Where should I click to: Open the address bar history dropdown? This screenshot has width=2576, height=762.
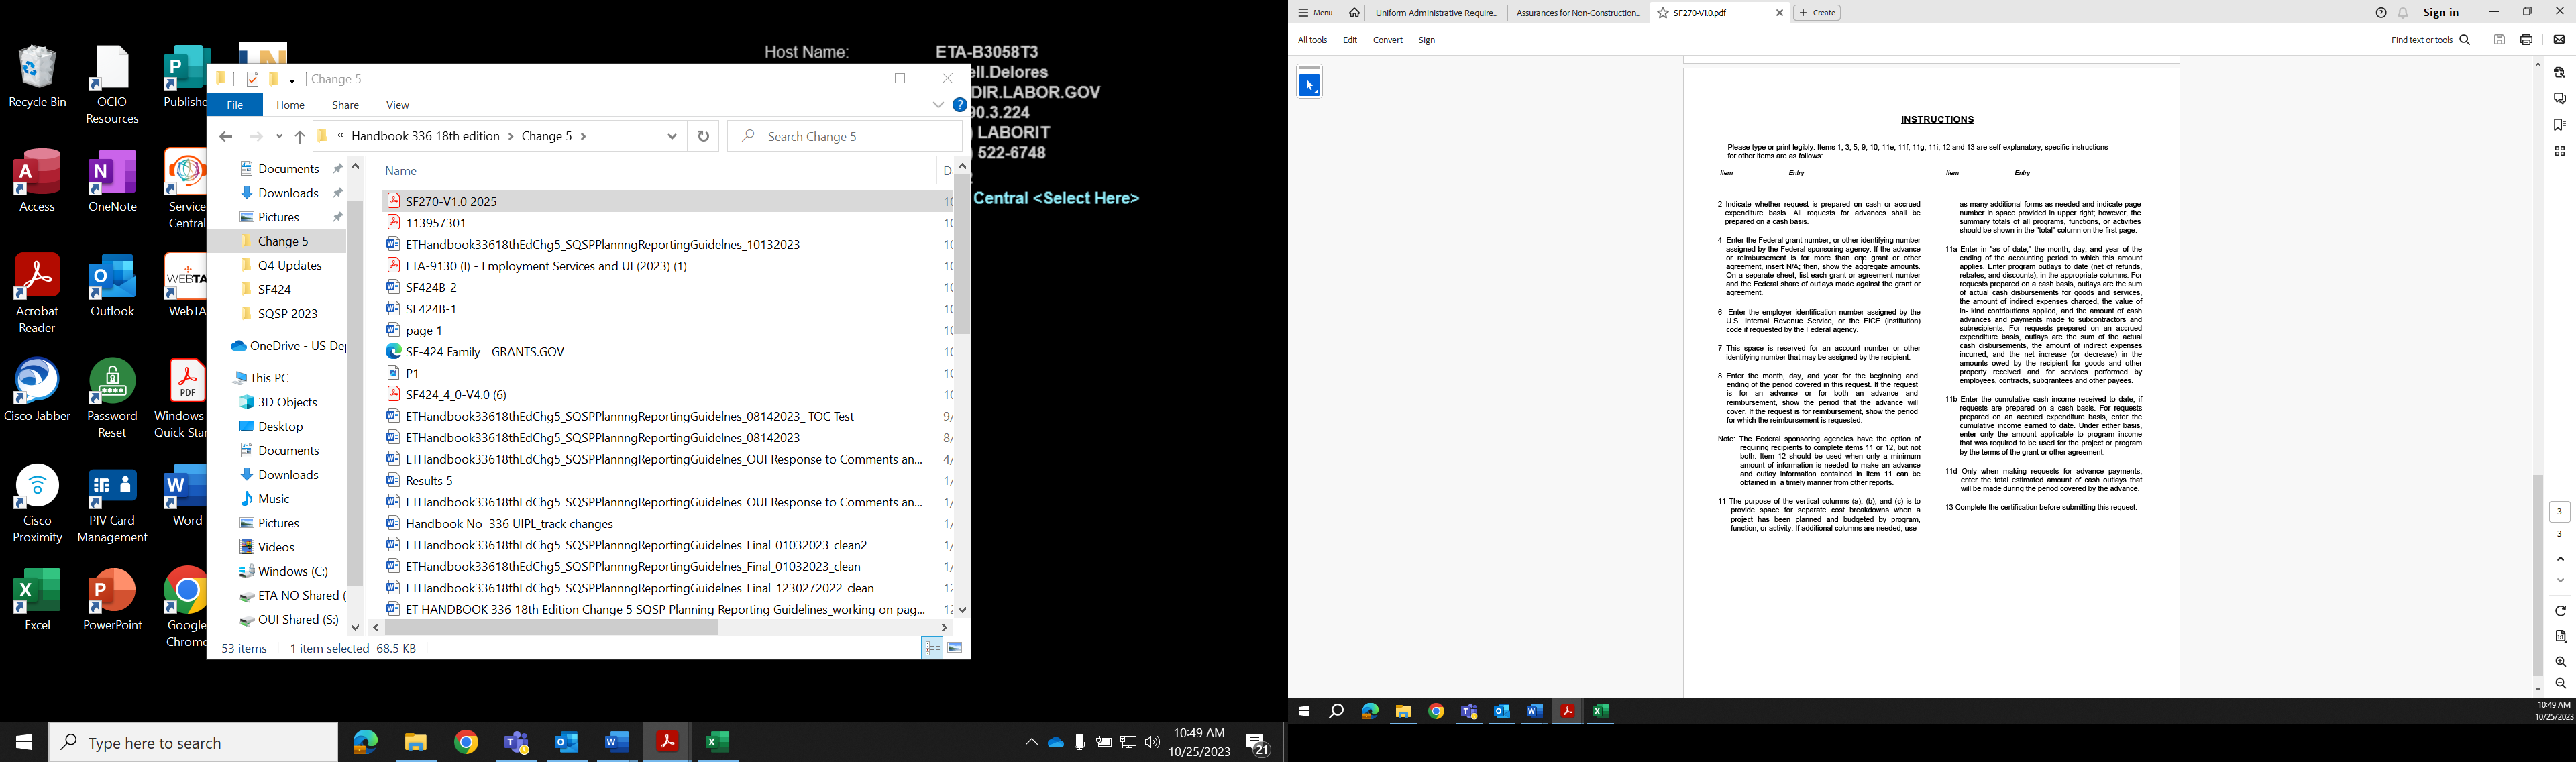pos(672,136)
